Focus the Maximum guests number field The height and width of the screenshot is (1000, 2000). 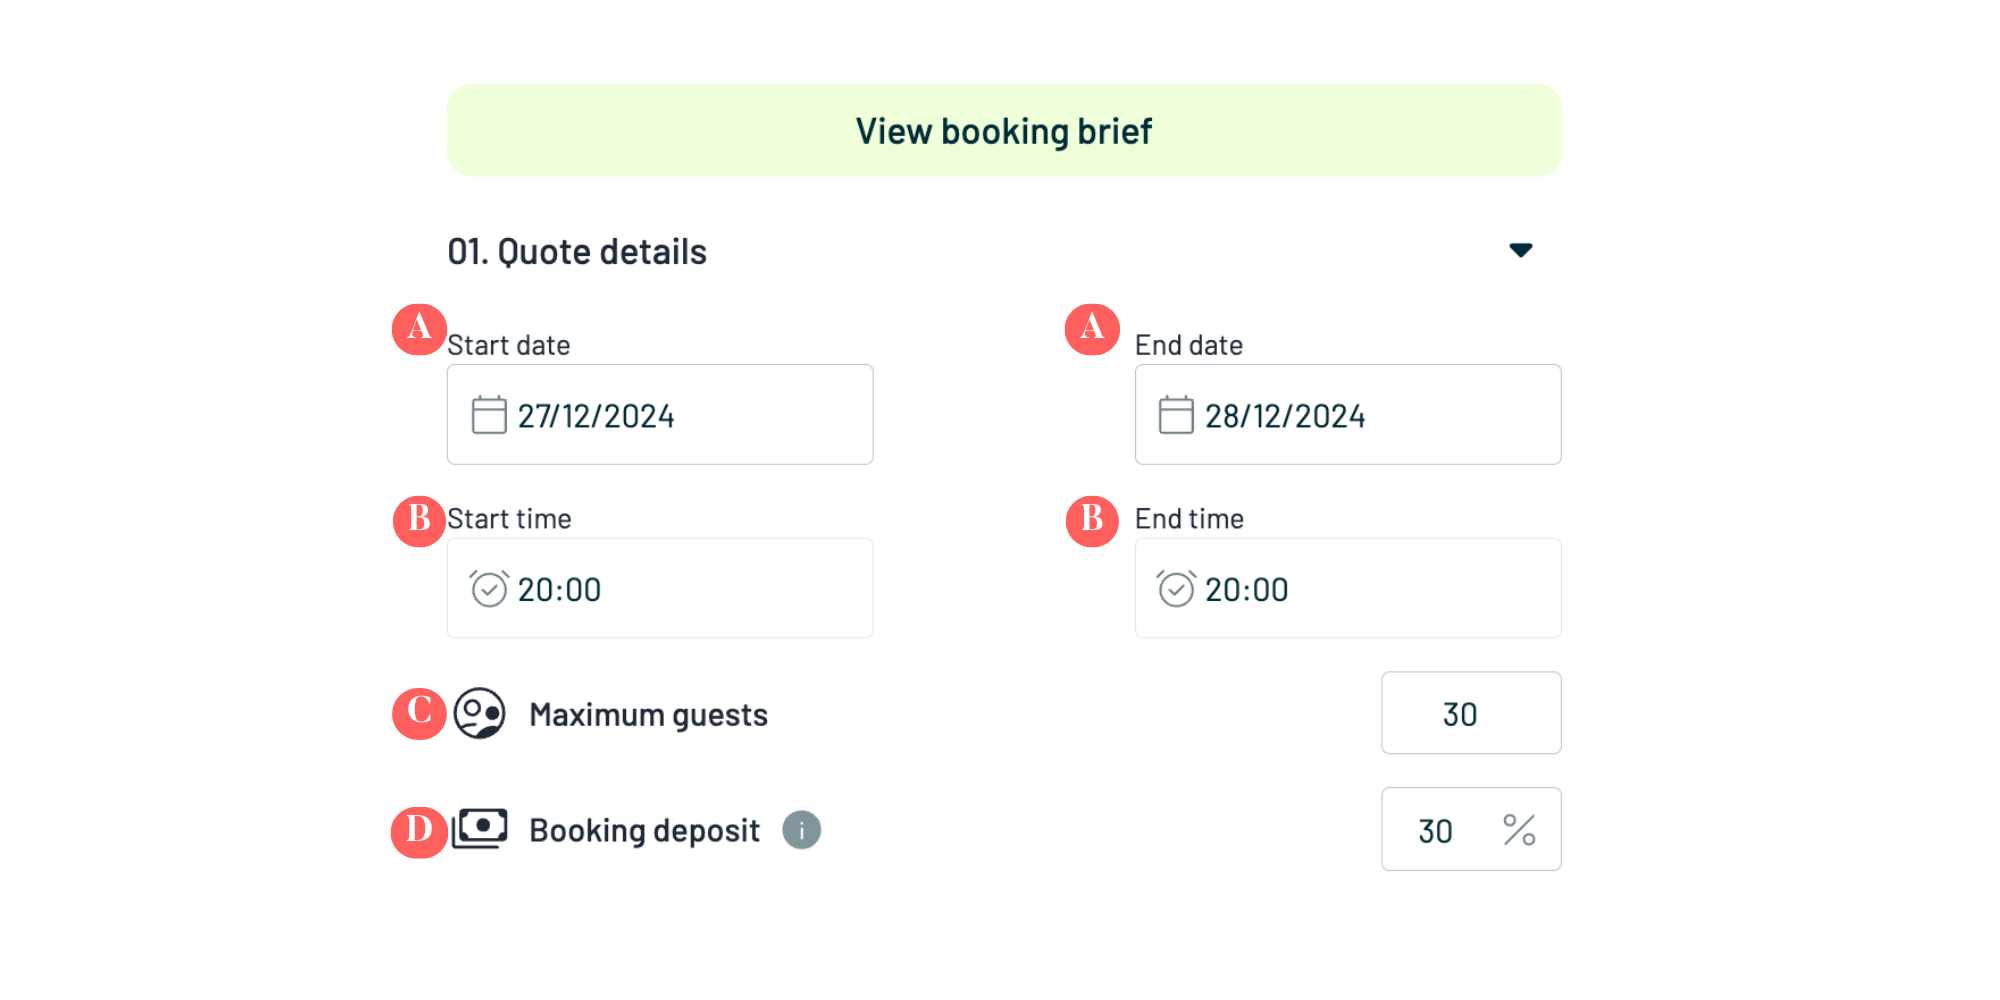tap(1470, 713)
